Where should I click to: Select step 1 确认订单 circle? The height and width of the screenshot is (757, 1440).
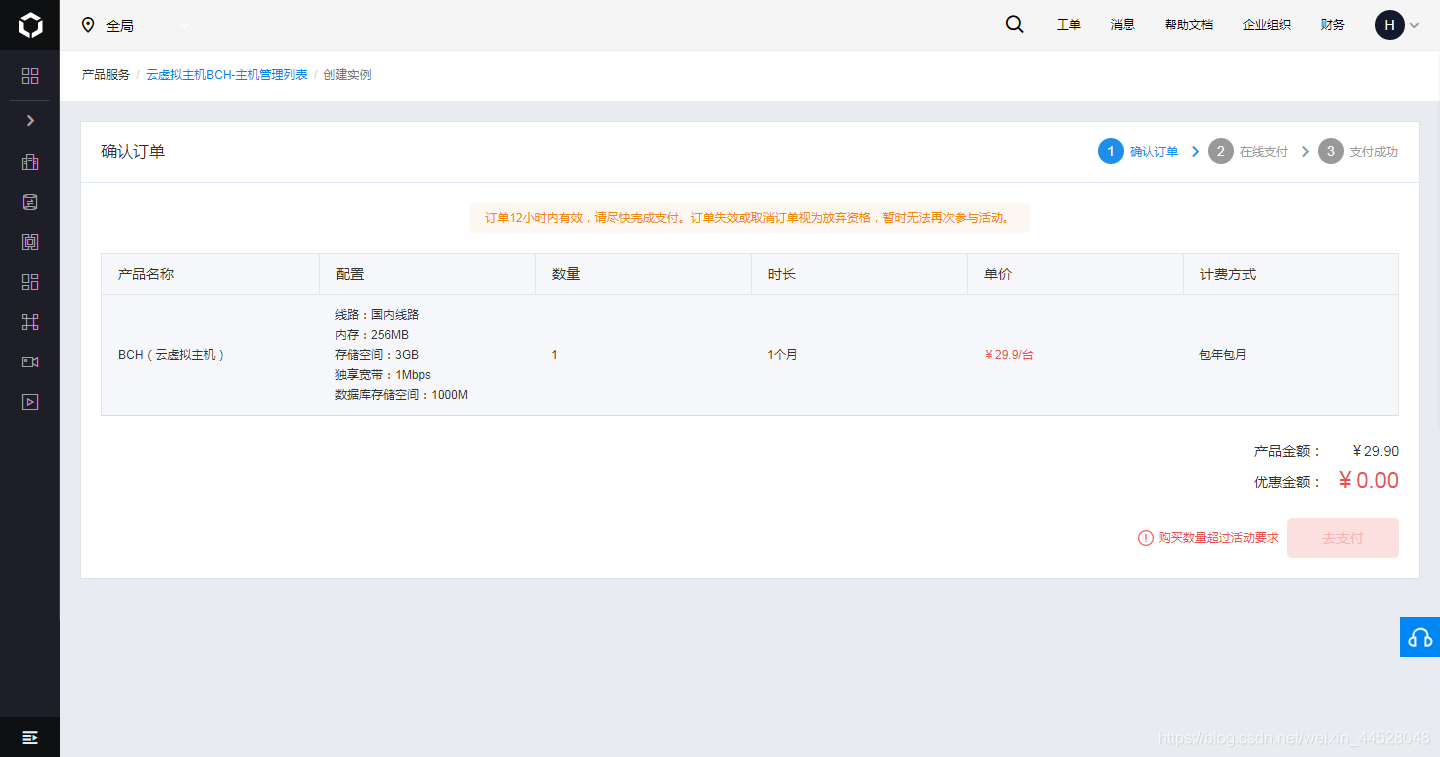pos(1110,152)
